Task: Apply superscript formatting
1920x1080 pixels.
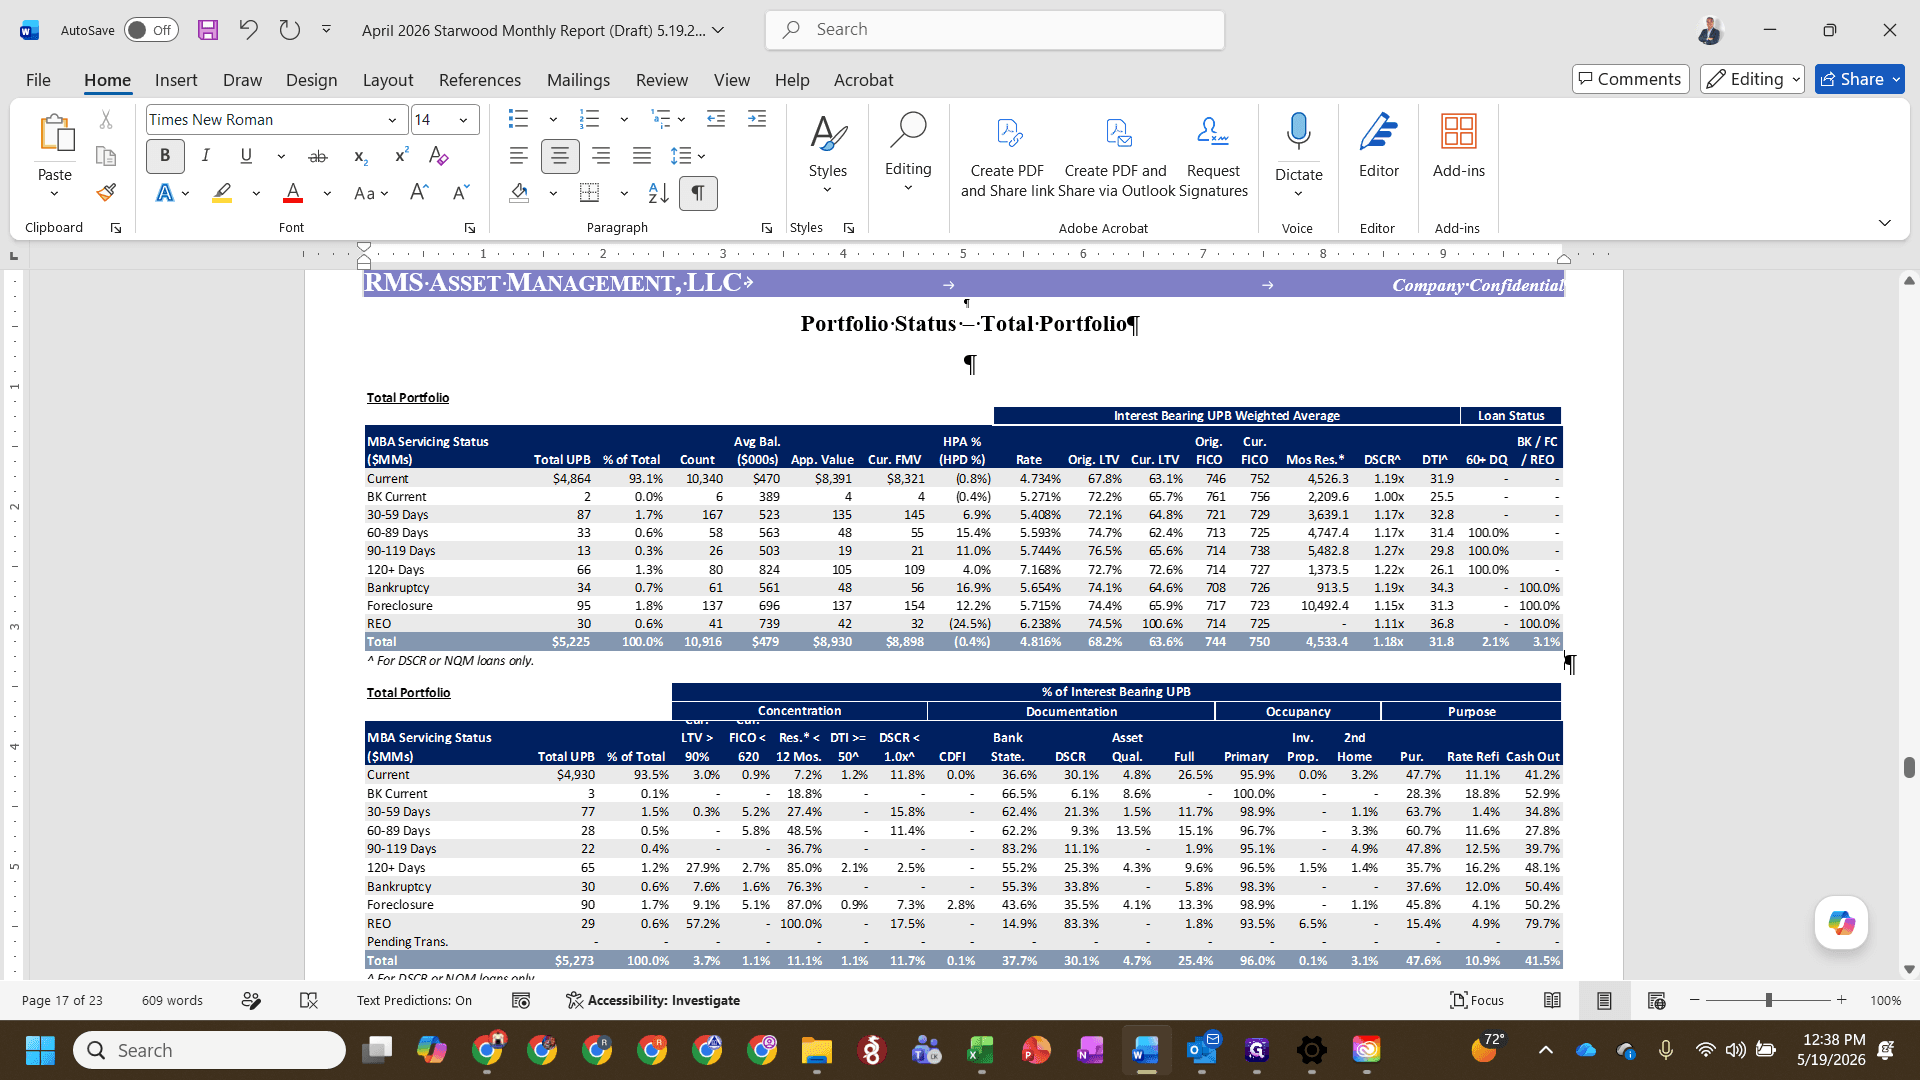Action: pyautogui.click(x=401, y=155)
